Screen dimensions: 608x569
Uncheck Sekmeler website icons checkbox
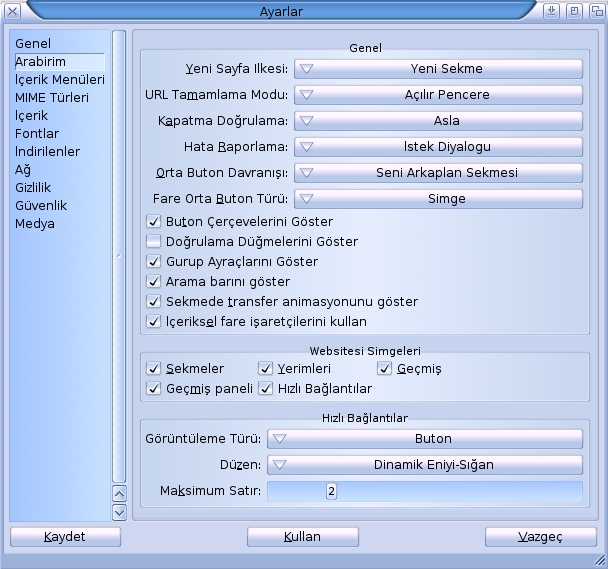[154, 368]
